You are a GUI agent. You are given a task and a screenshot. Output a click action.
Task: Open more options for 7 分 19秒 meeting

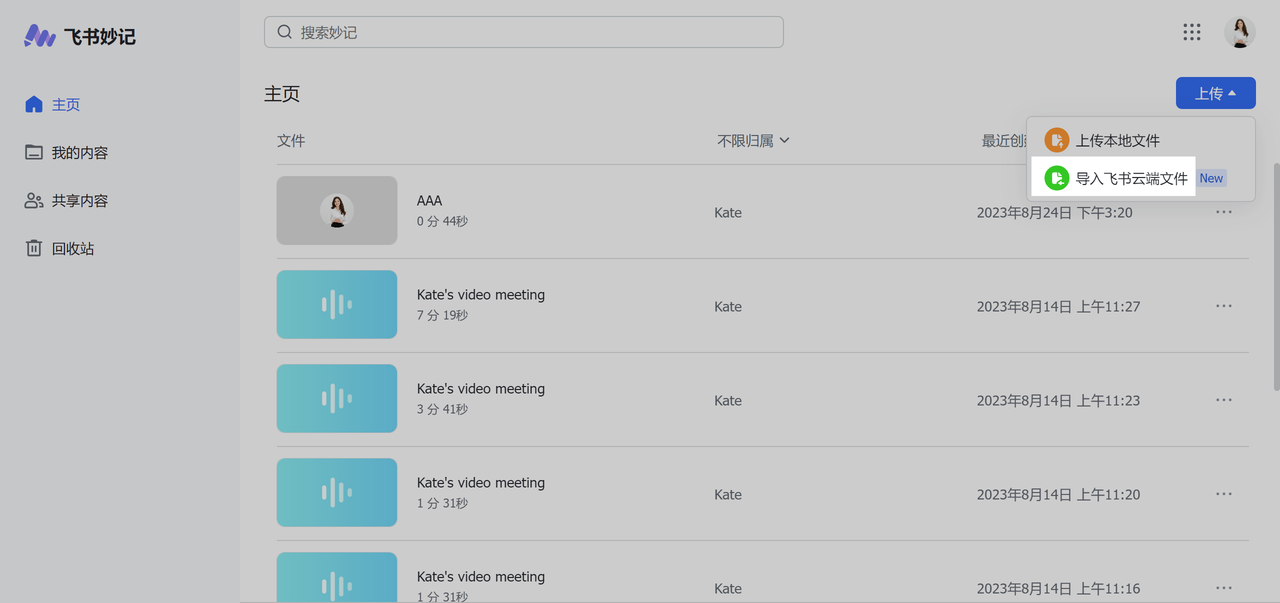(1224, 306)
